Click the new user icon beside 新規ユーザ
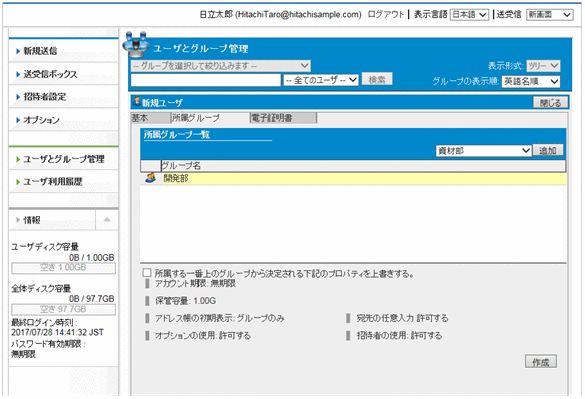This screenshot has width=585, height=399. point(137,101)
